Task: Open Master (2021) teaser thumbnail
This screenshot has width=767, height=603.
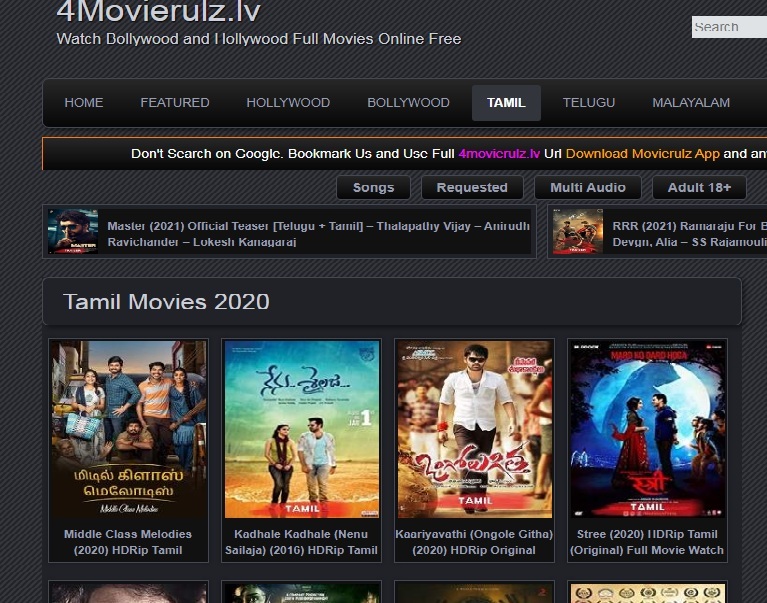Action: coord(73,231)
